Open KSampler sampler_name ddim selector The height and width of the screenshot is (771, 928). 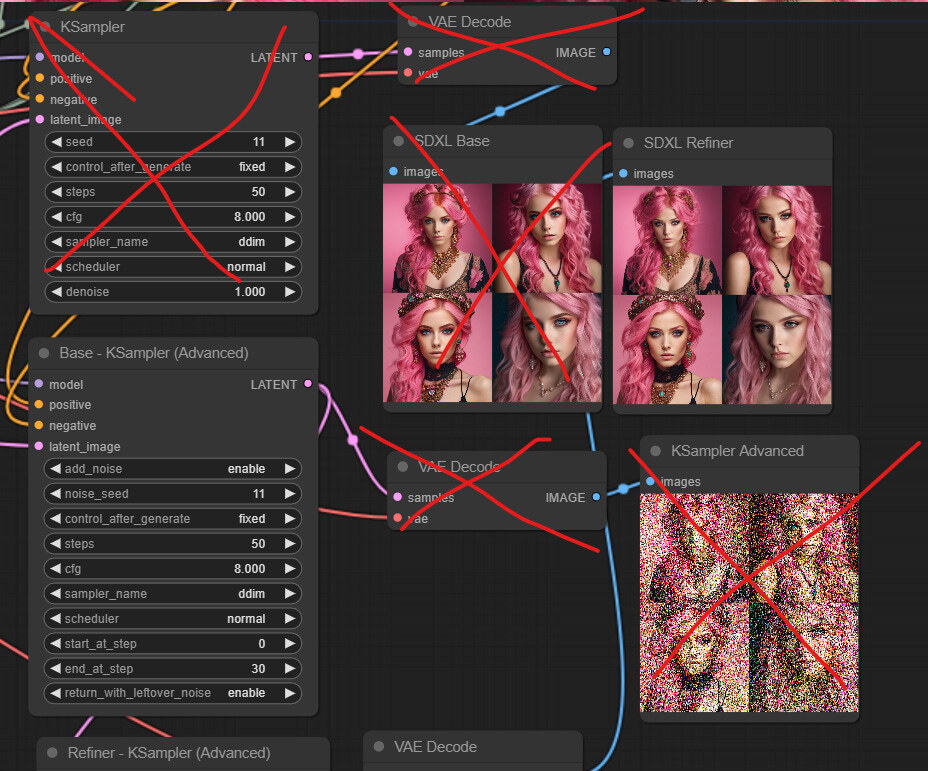click(x=173, y=242)
